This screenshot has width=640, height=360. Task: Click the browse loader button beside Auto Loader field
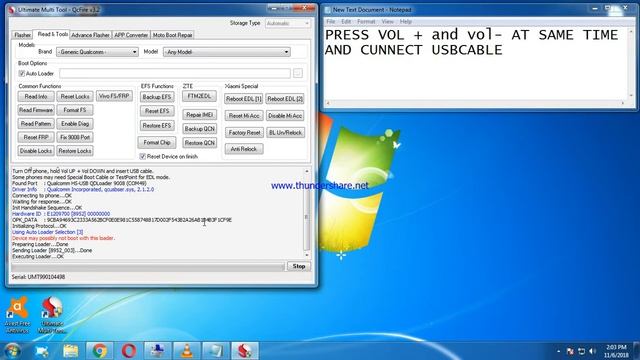pyautogui.click(x=298, y=73)
